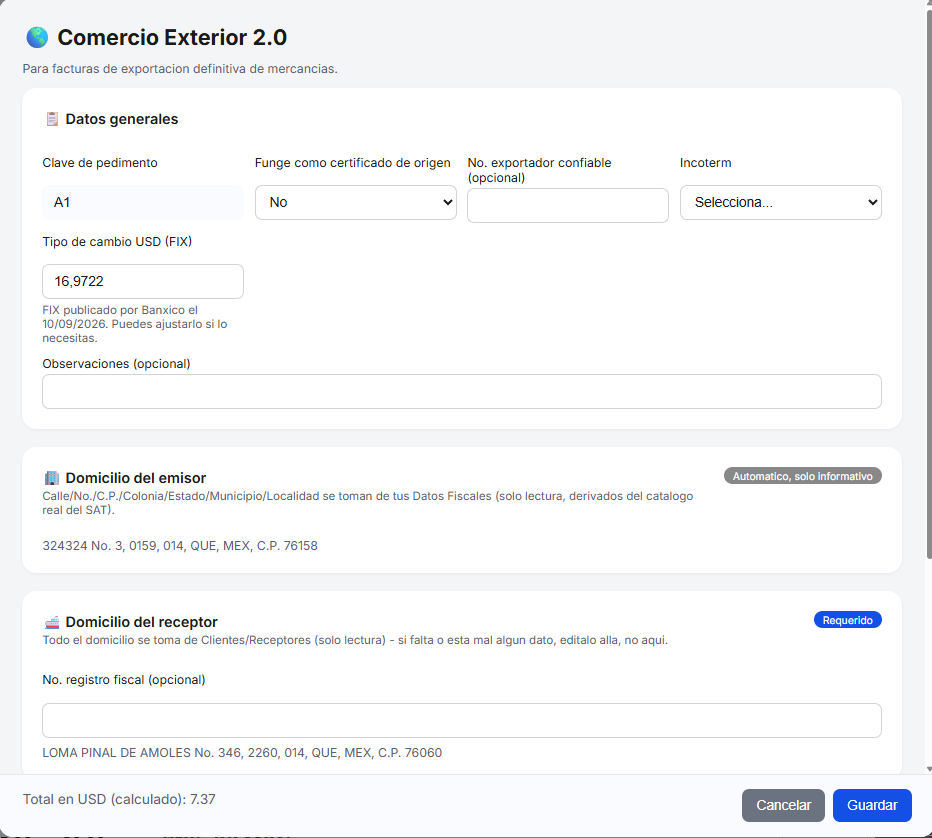This screenshot has width=932, height=838.
Task: Click the FIX publicado por Banxico note
Action: (135, 324)
